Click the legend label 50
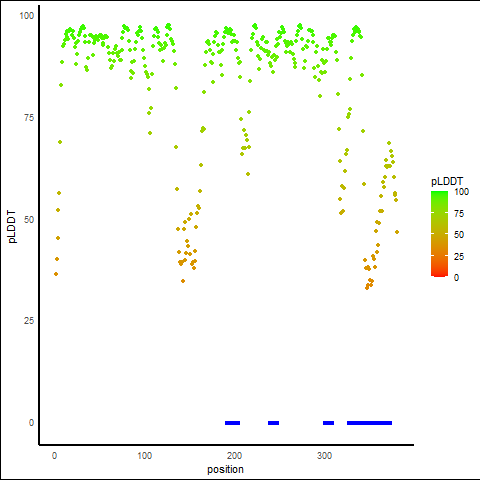Screen dimensions: 480x480 tap(459, 235)
